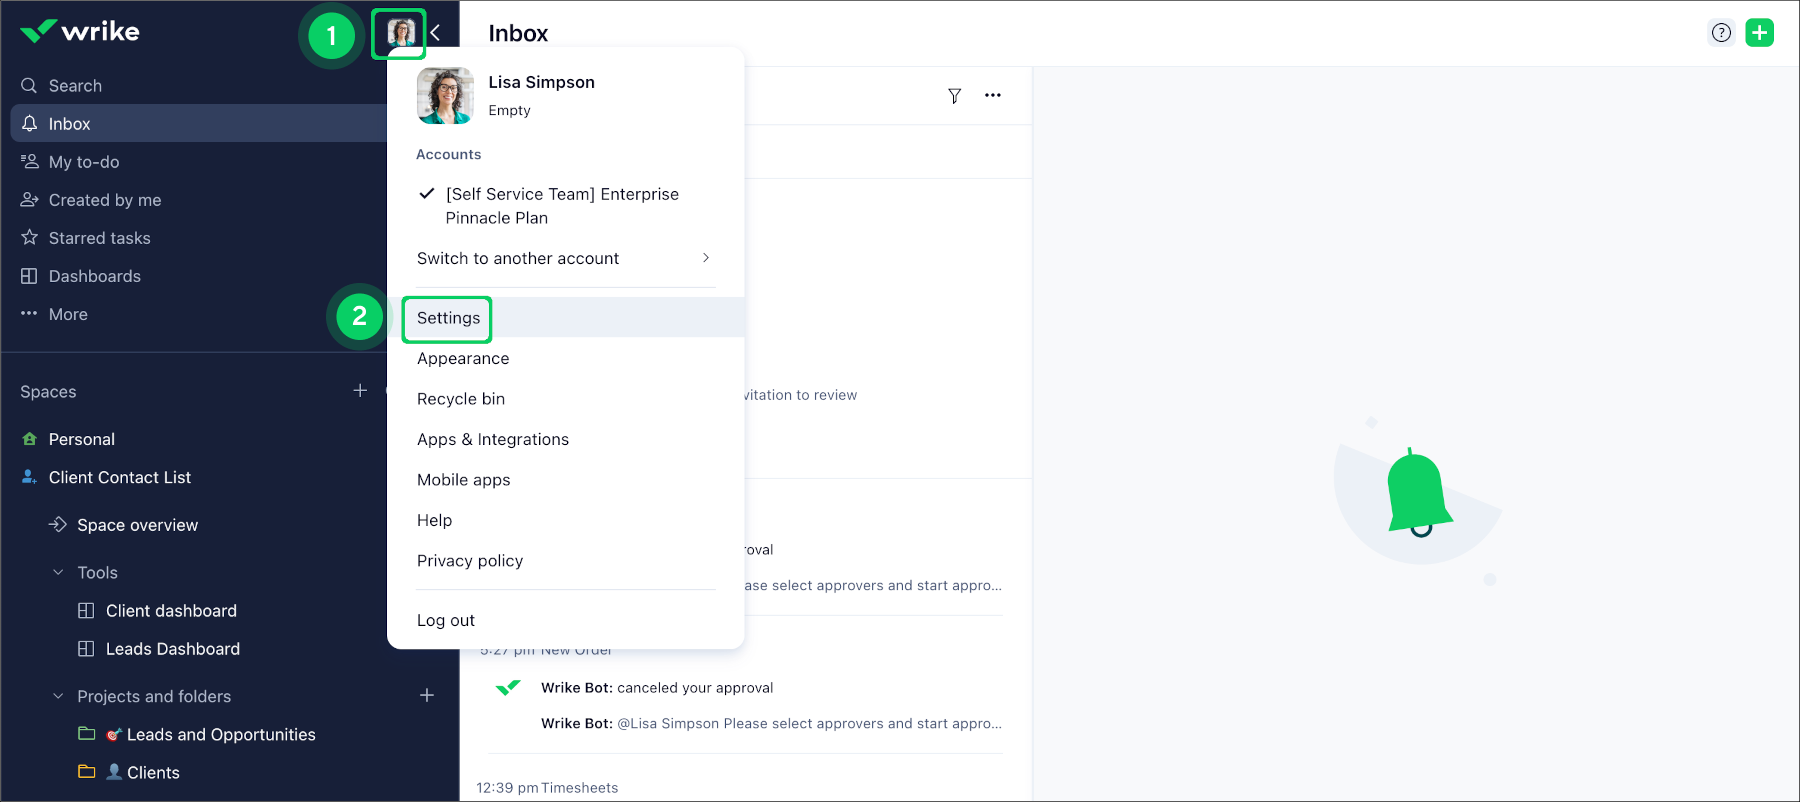Click the My to-do icon
1800x802 pixels.
29,162
